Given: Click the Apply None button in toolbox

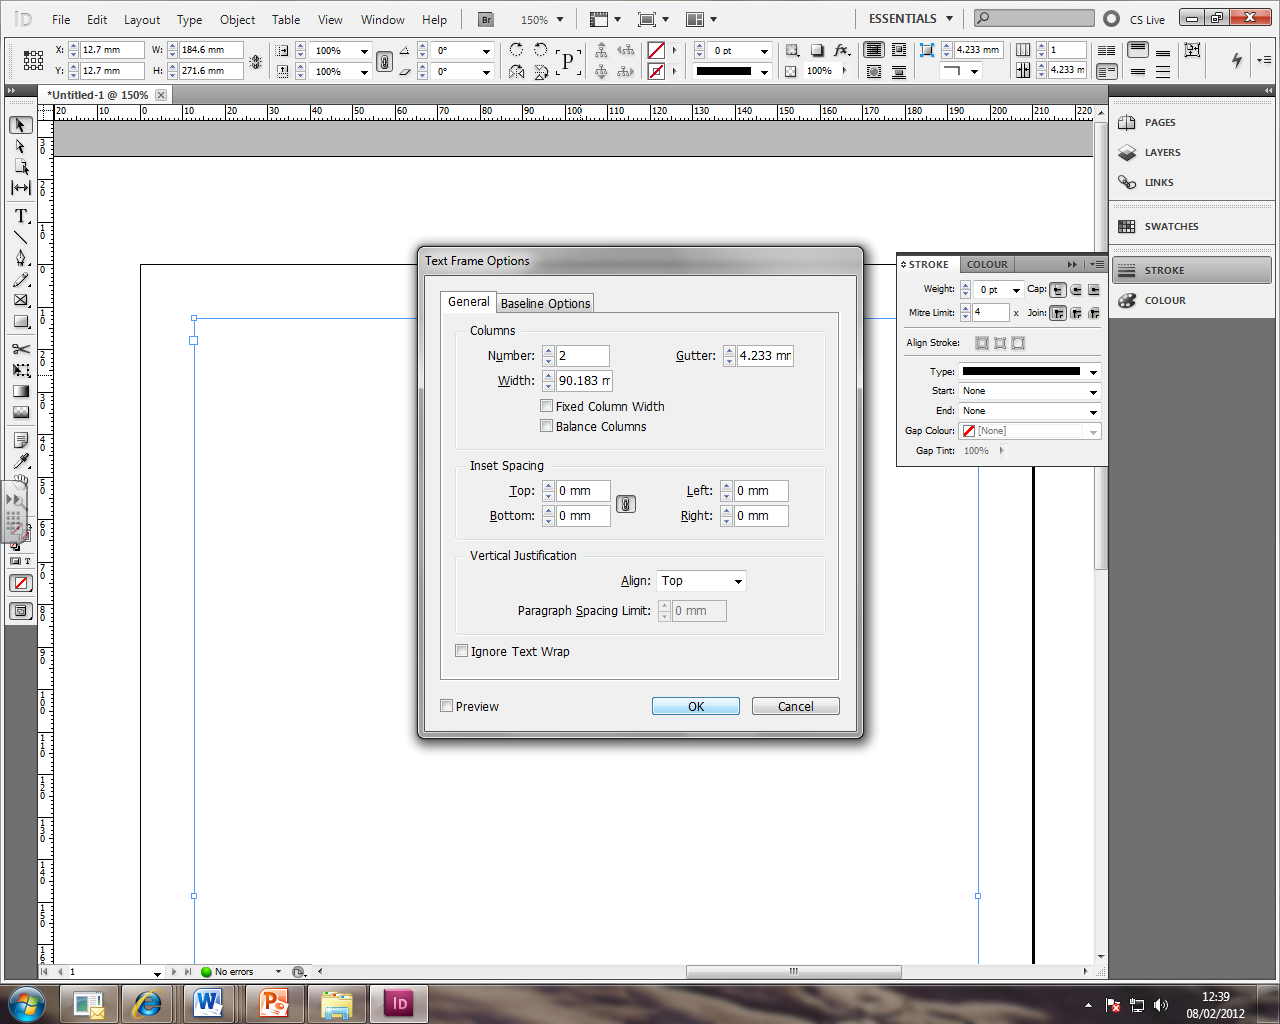Looking at the screenshot, I should coord(20,583).
